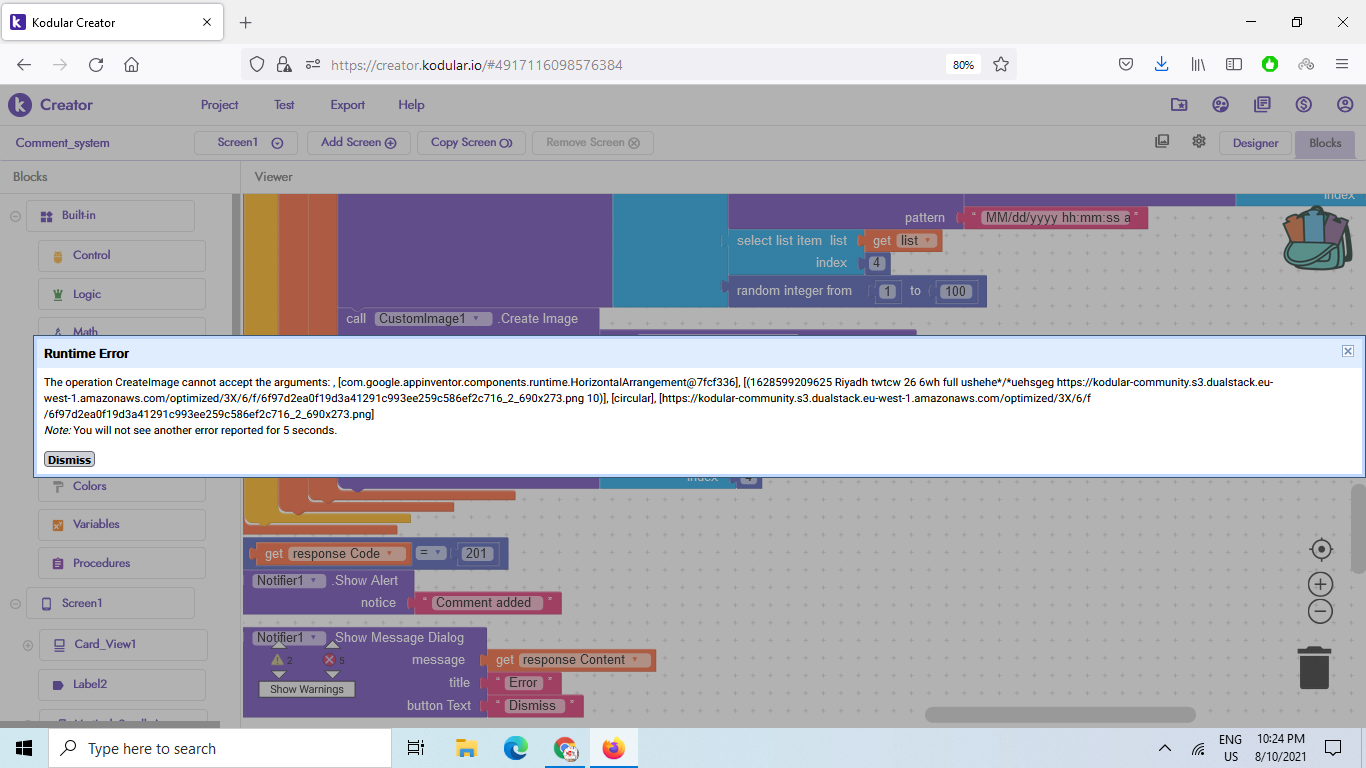Image resolution: width=1366 pixels, height=768 pixels.
Task: Click the trash can icon
Action: click(x=1314, y=667)
